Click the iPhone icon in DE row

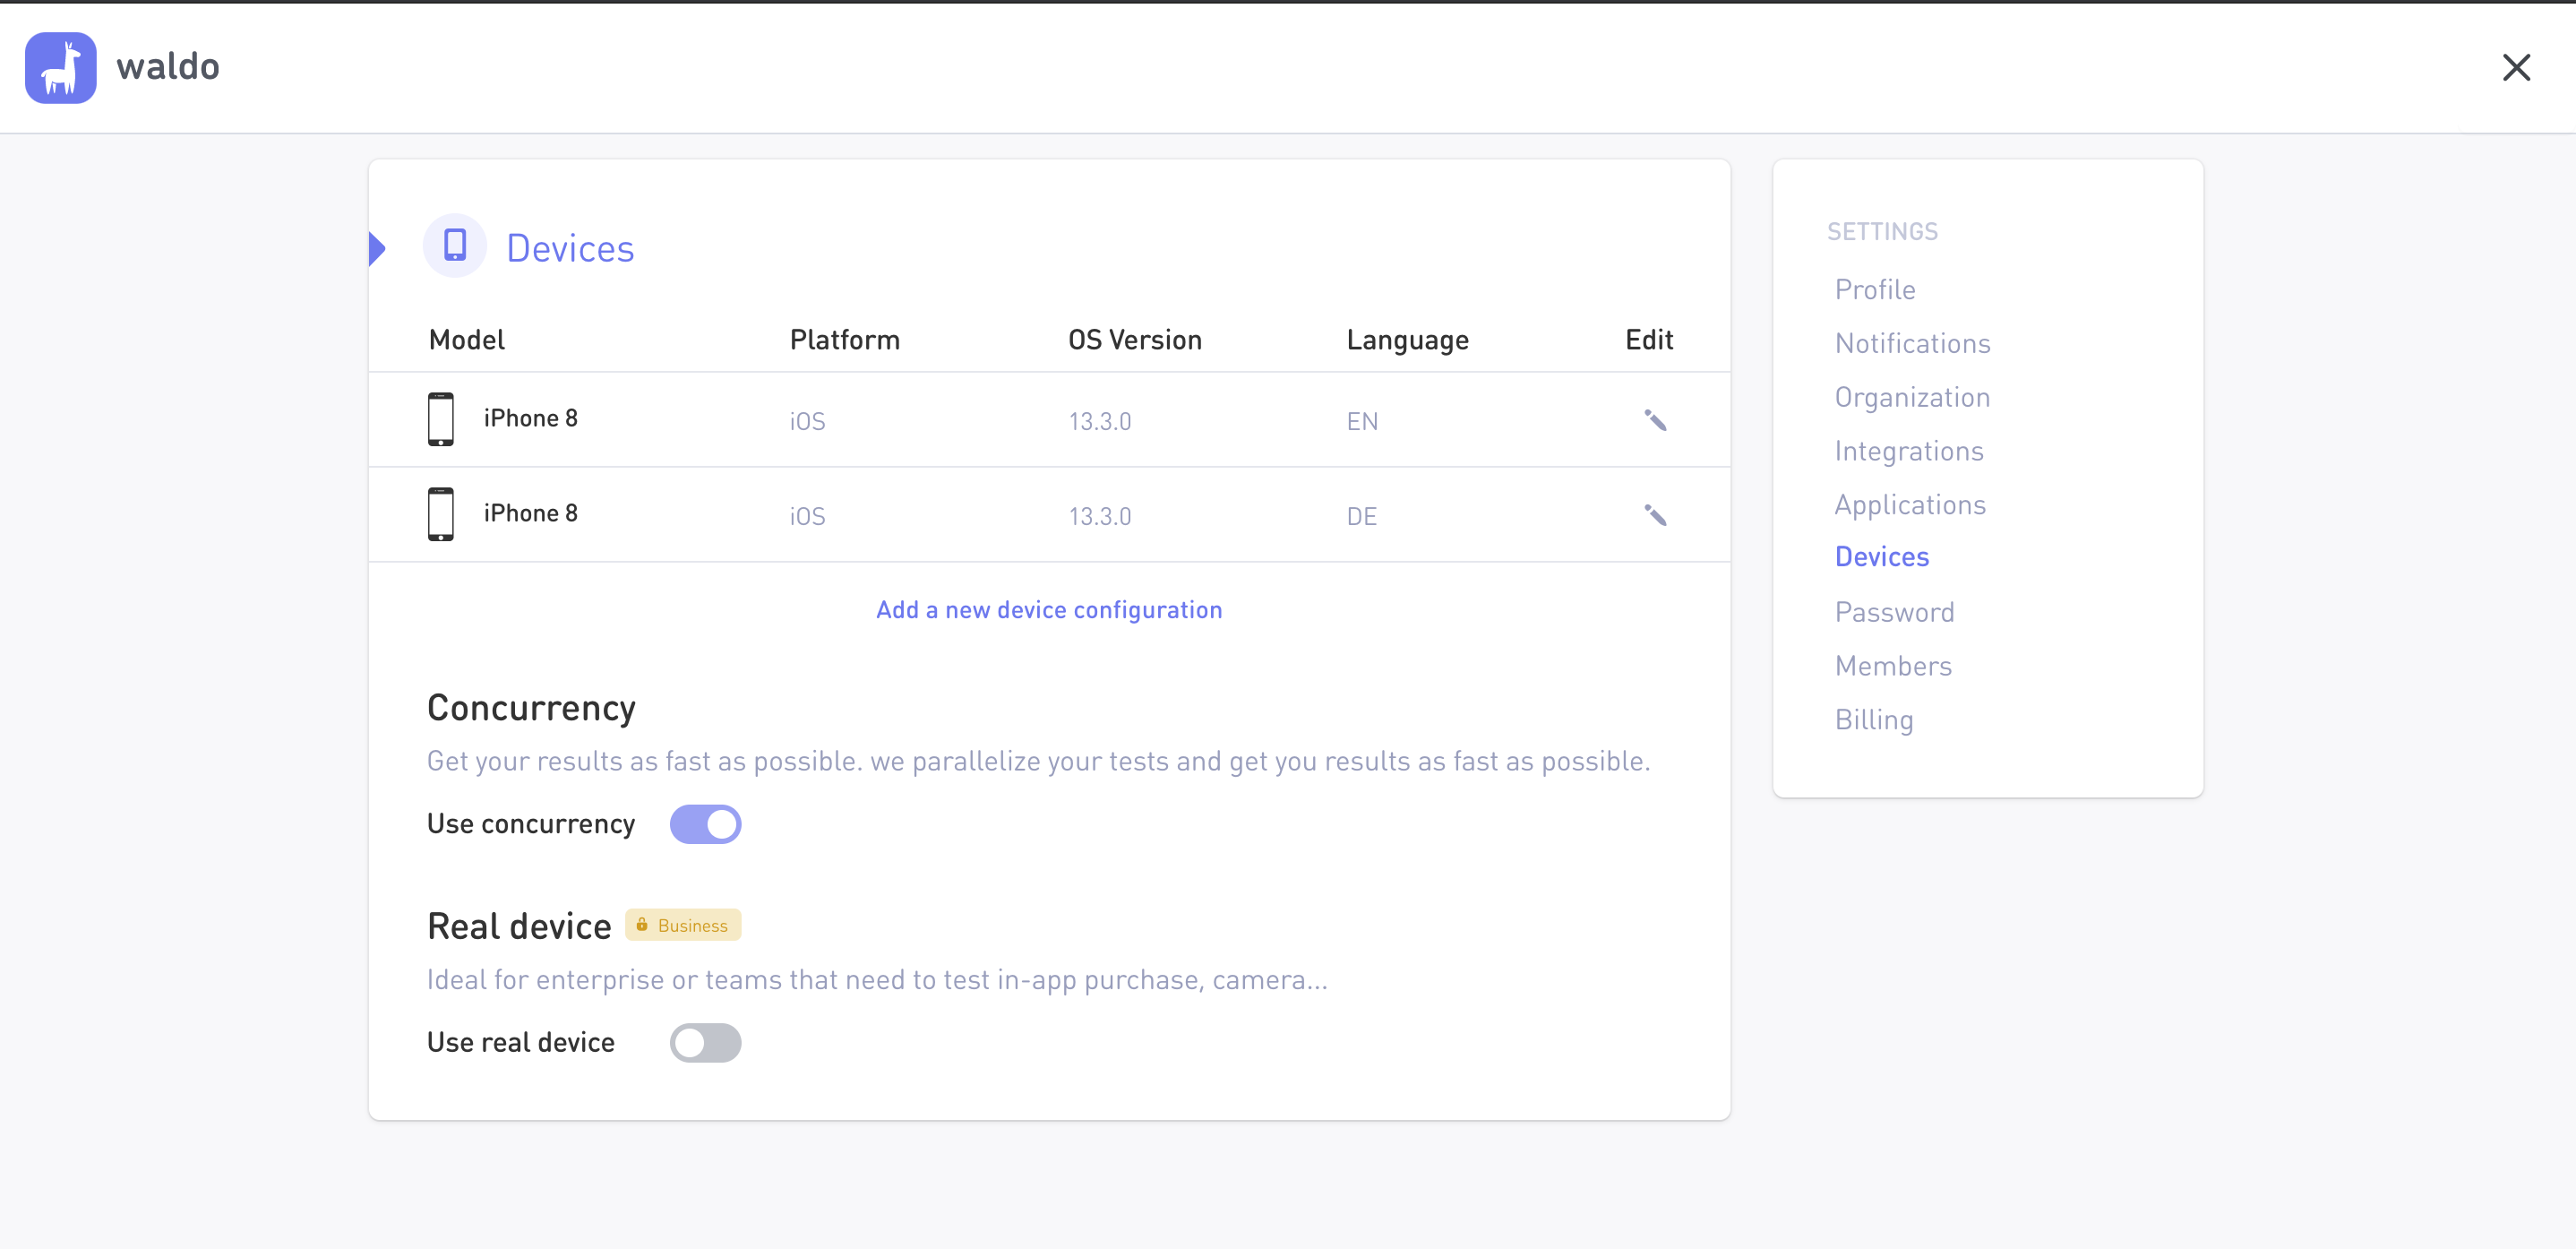441,514
